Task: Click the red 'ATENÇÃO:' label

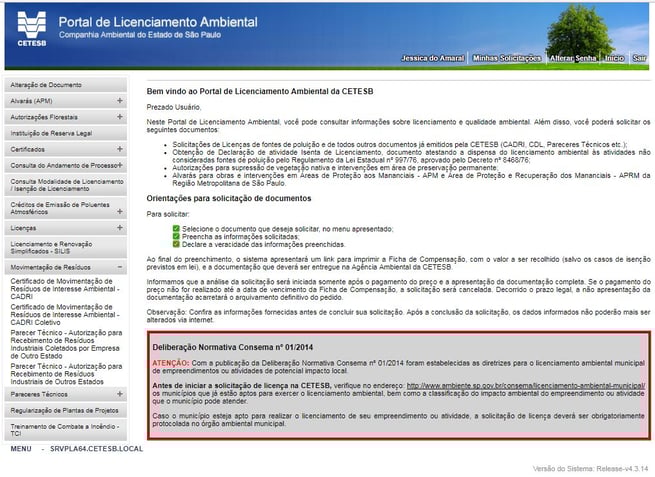Action: pyautogui.click(x=171, y=363)
